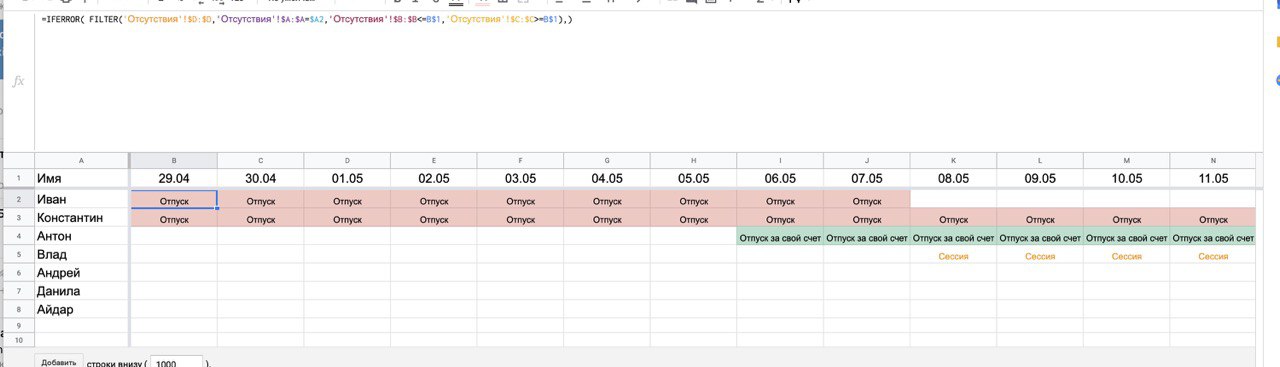Select column E header
Viewport: 1280px width, 367px height.
(x=434, y=161)
